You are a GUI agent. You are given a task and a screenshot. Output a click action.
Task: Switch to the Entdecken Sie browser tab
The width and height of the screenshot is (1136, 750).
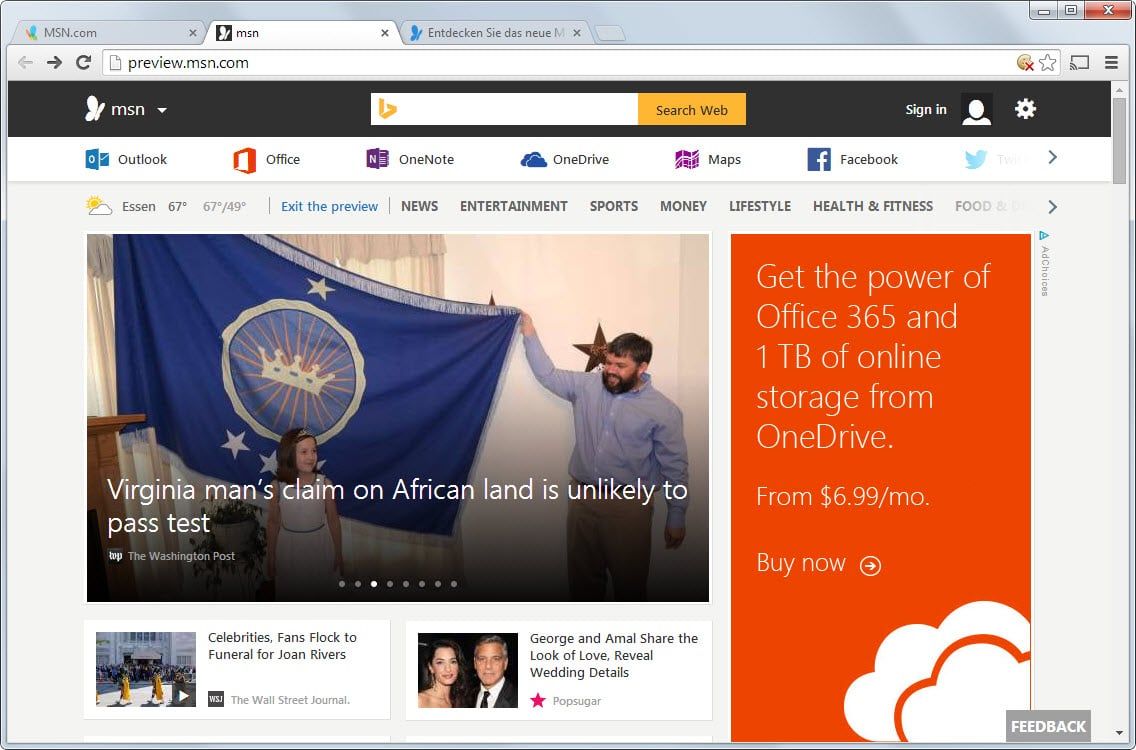click(x=490, y=31)
